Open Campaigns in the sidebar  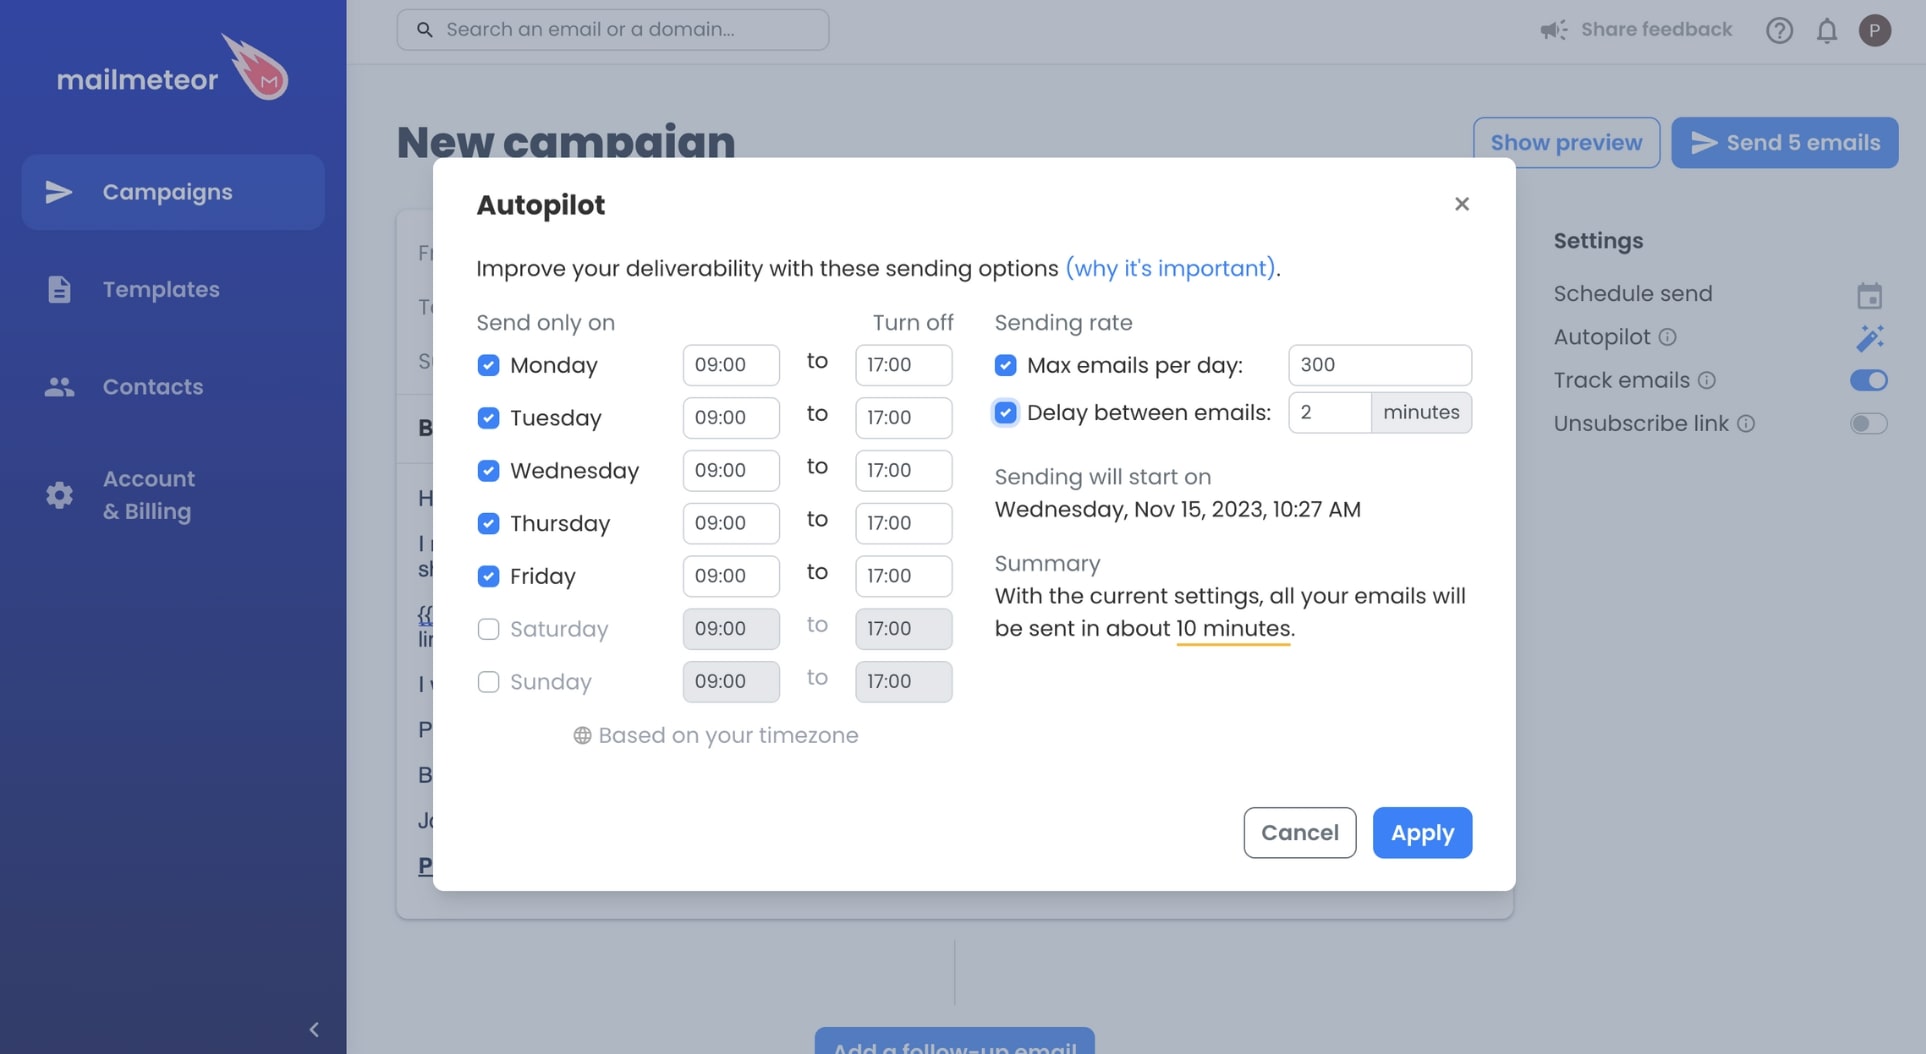pyautogui.click(x=173, y=192)
